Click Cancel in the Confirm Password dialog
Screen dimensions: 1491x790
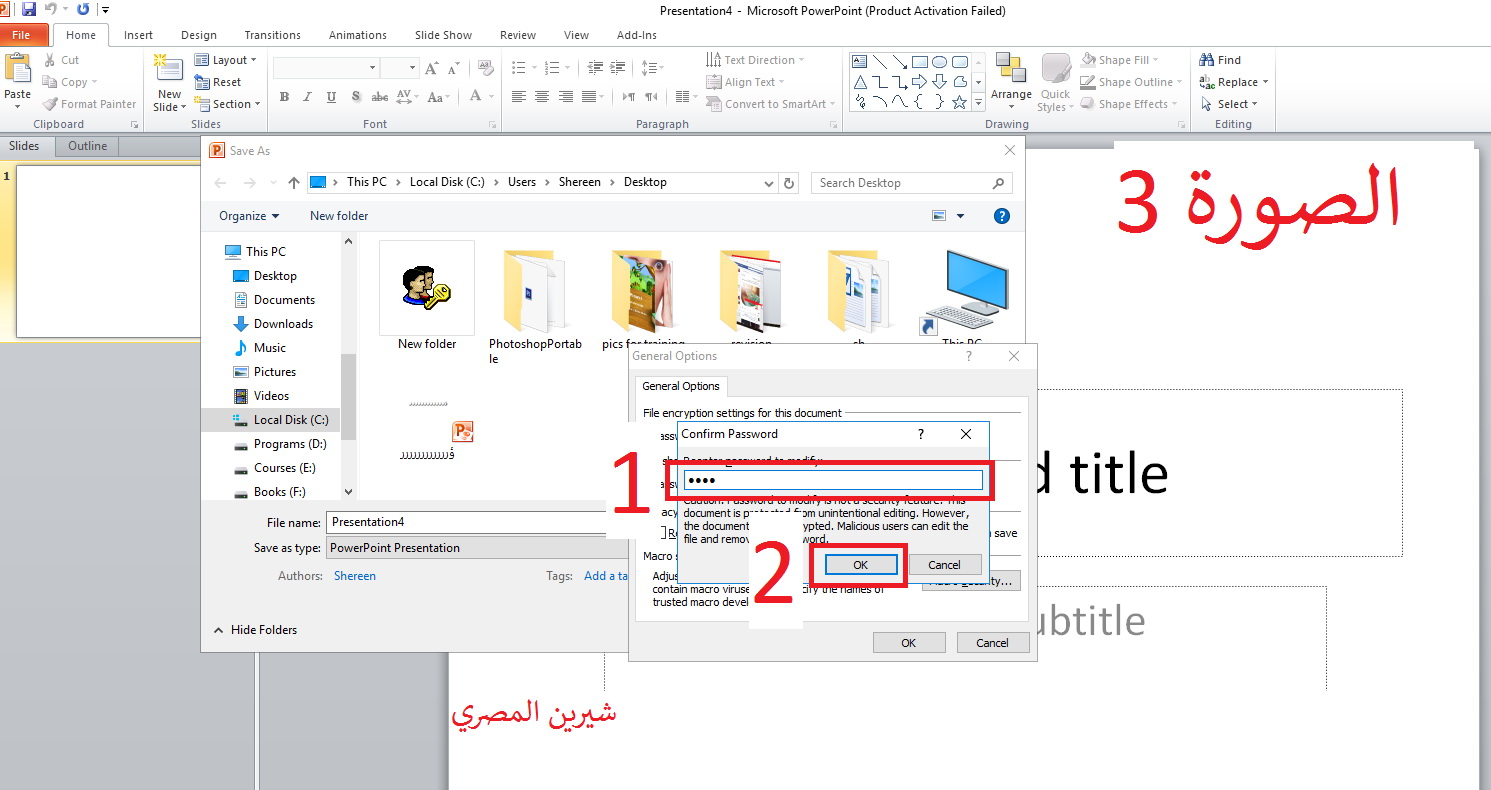tap(944, 565)
